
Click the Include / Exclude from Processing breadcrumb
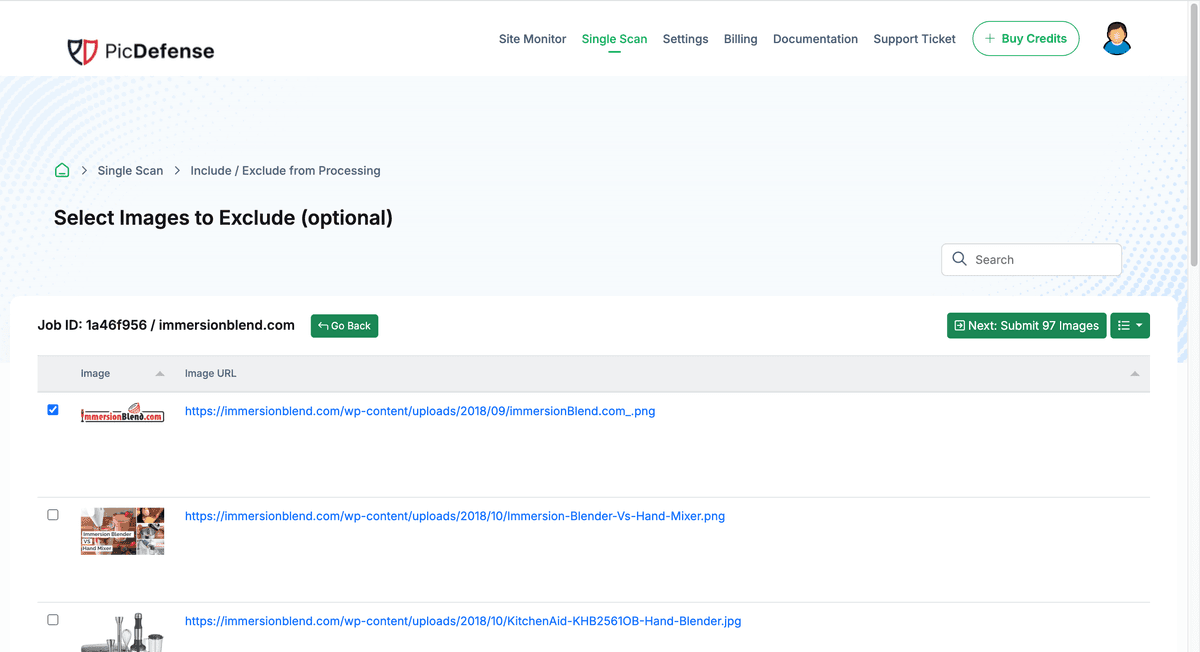click(x=285, y=170)
